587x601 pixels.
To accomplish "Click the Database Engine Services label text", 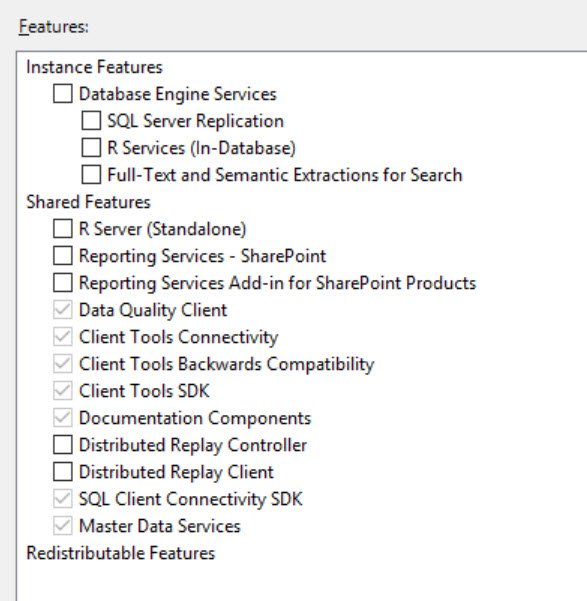I will coord(178,94).
